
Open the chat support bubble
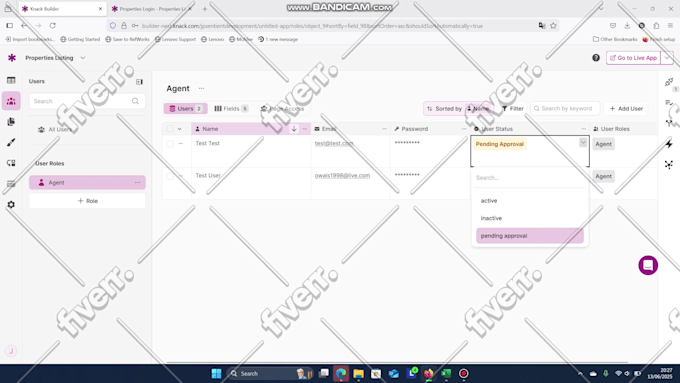point(648,265)
